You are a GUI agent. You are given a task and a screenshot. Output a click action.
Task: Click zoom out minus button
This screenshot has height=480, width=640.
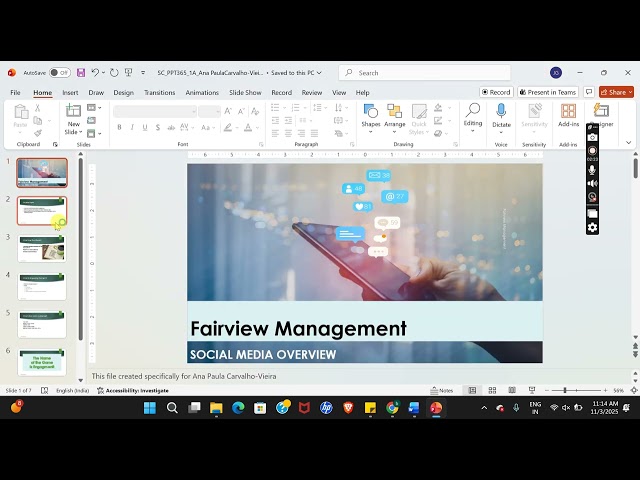tap(547, 391)
